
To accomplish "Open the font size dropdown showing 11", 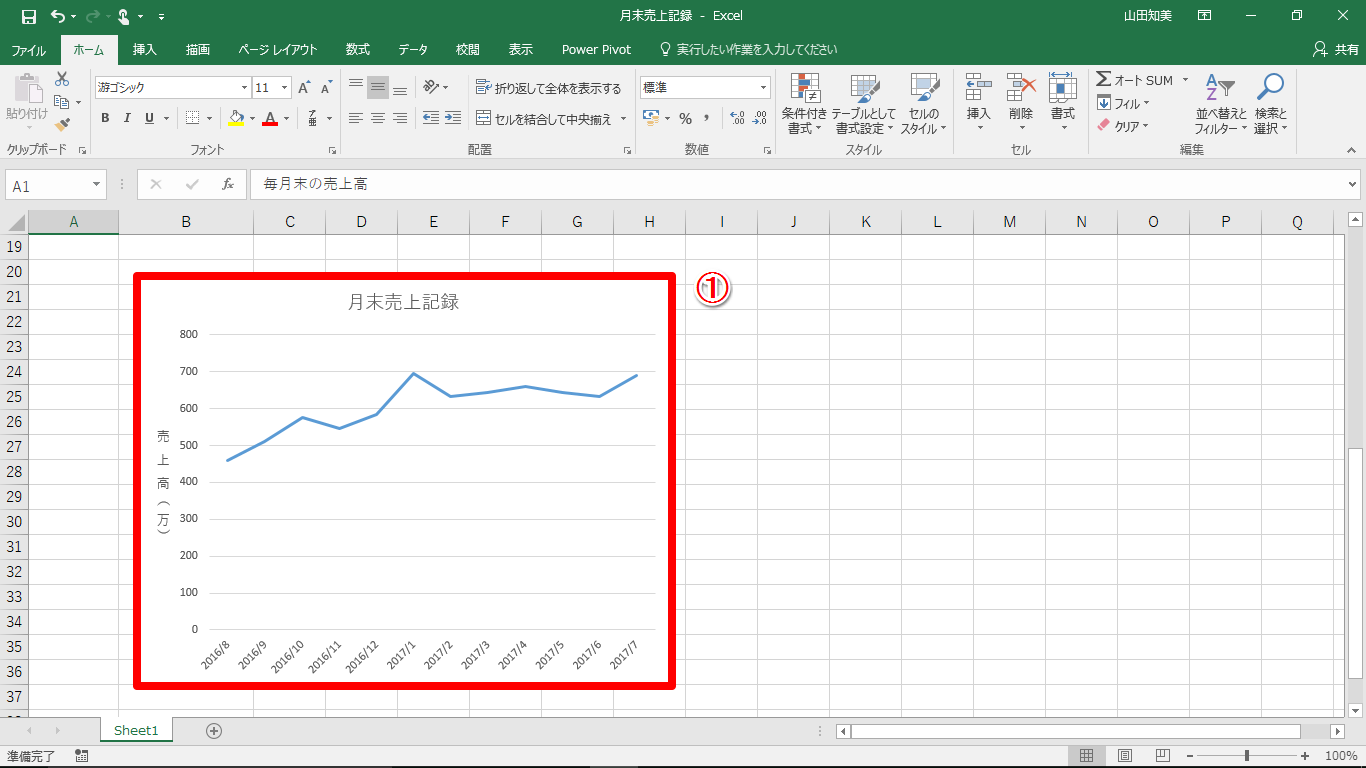I will [285, 88].
